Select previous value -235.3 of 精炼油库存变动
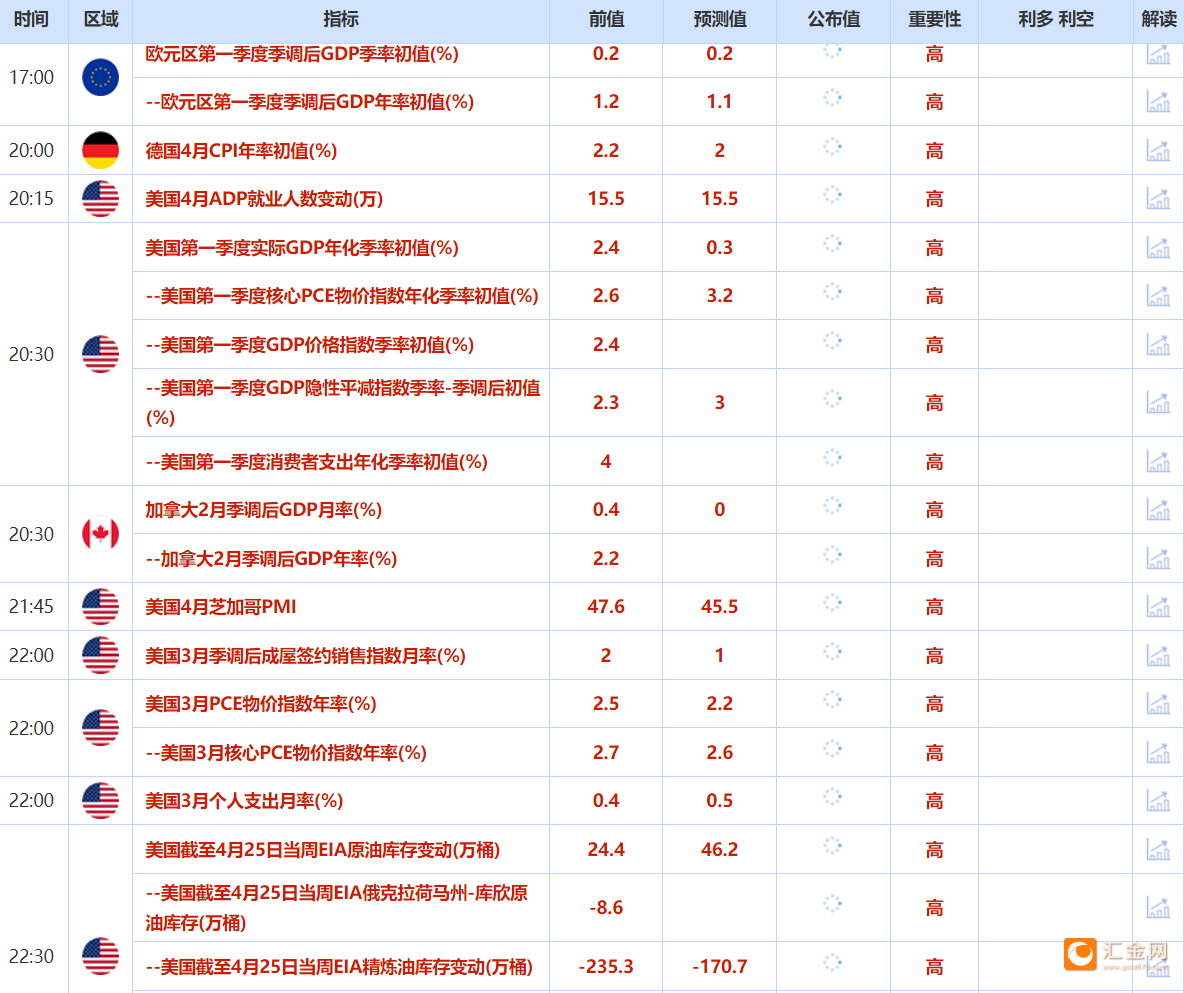1184x993 pixels. coord(606,967)
